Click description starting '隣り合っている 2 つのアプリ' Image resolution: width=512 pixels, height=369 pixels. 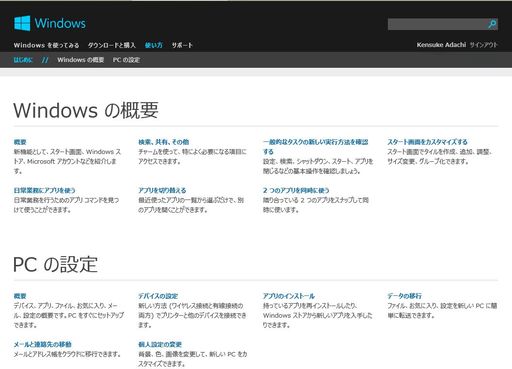[316, 205]
